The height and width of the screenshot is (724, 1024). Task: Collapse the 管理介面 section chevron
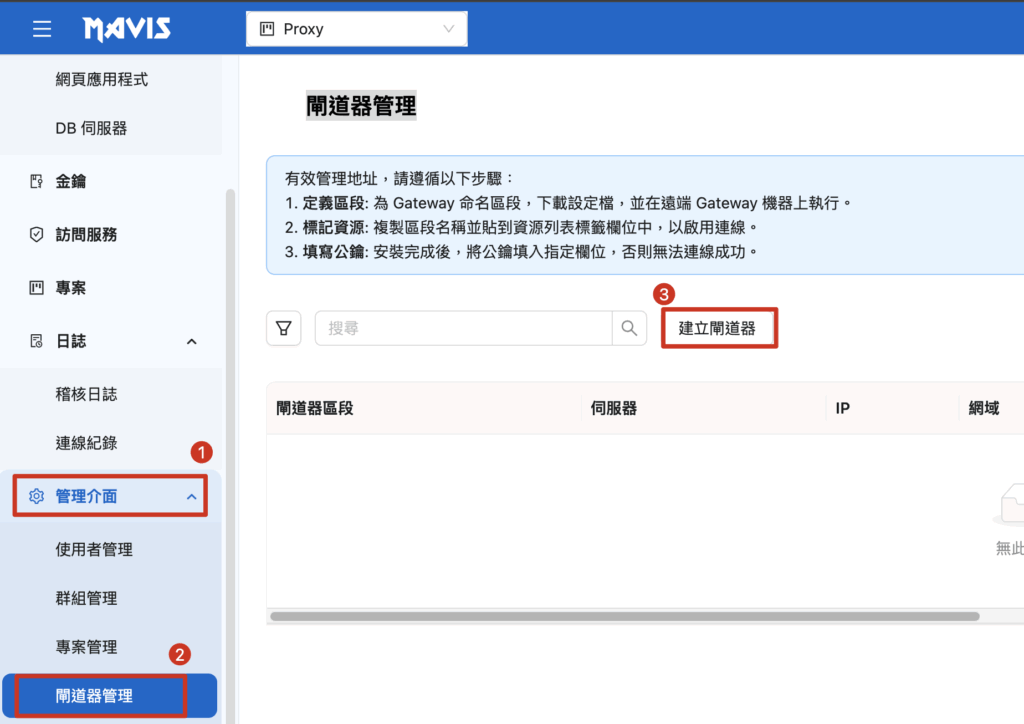tap(190, 496)
